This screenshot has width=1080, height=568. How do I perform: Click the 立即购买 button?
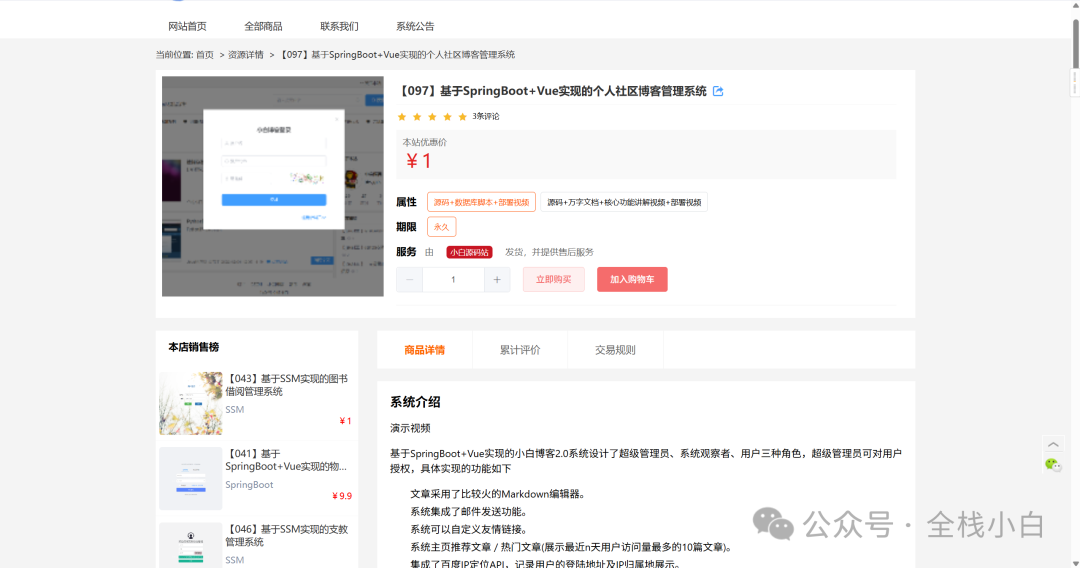554,280
